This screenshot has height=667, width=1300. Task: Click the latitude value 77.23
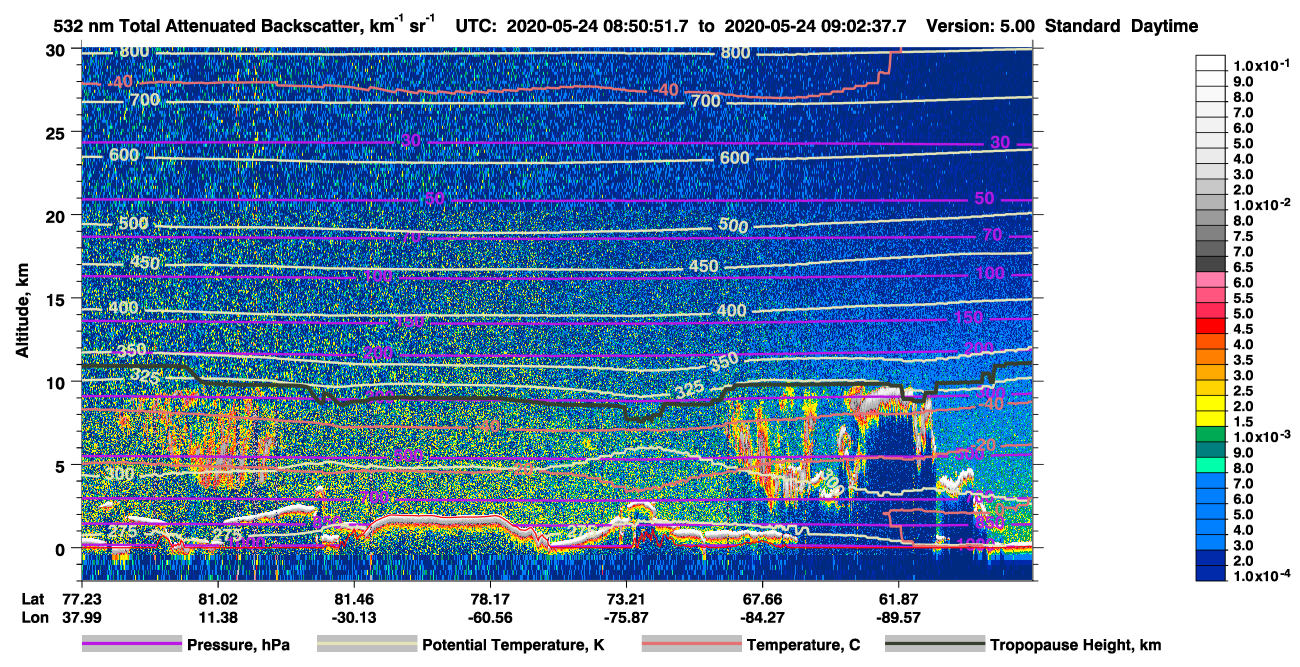80,597
